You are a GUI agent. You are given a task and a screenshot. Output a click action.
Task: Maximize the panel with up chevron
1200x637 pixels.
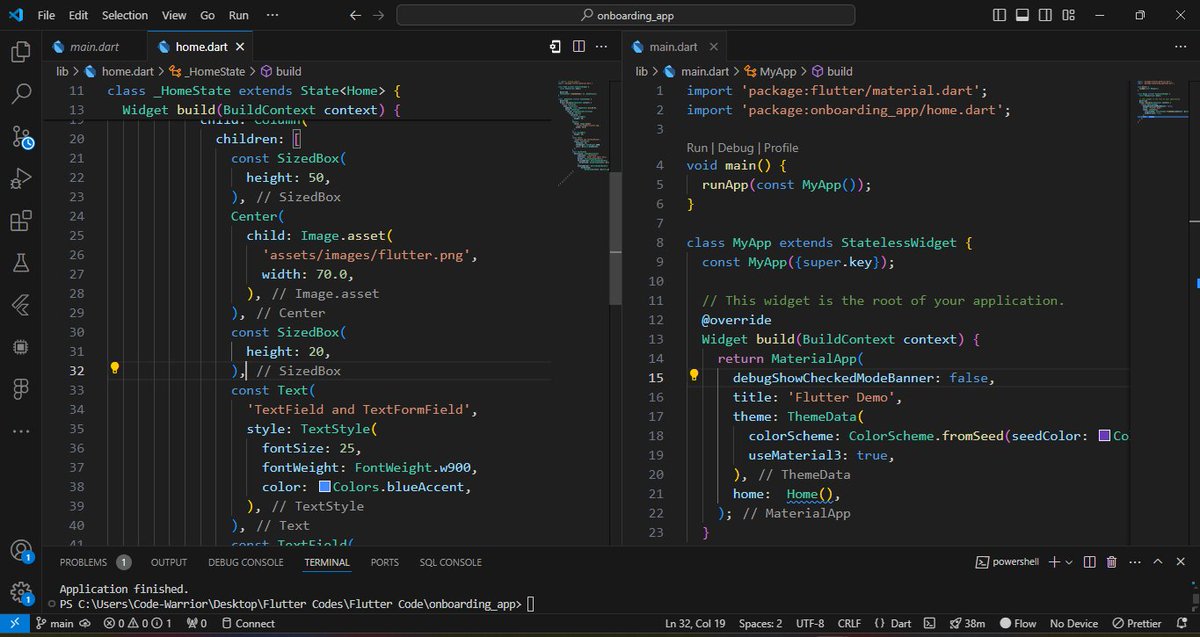tap(1158, 563)
